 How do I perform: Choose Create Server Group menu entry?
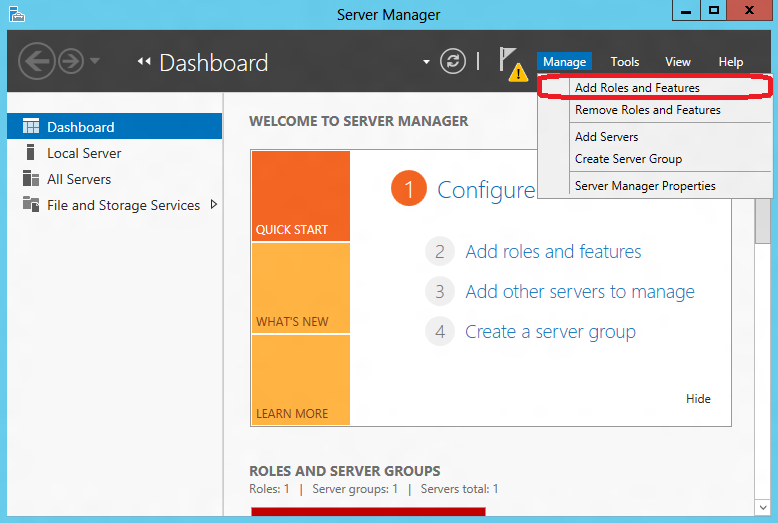(628, 159)
